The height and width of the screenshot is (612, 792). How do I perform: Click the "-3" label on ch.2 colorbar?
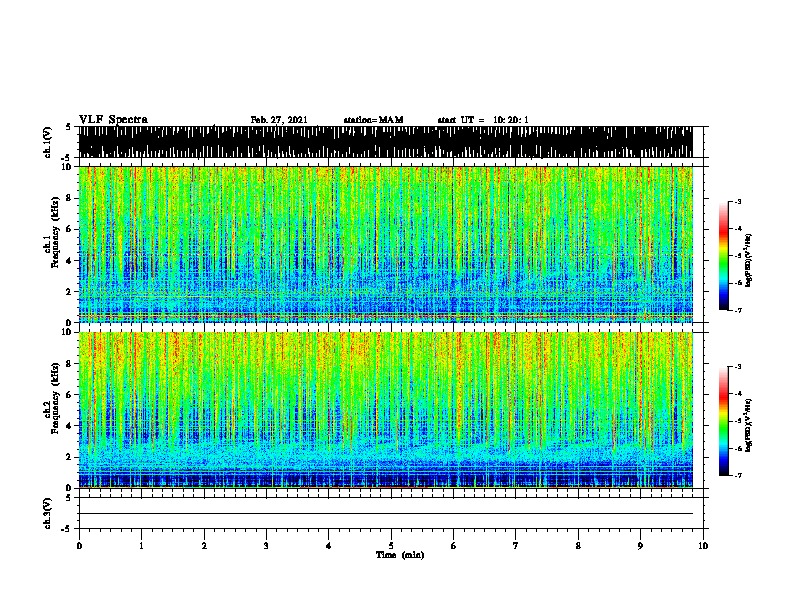point(737,367)
